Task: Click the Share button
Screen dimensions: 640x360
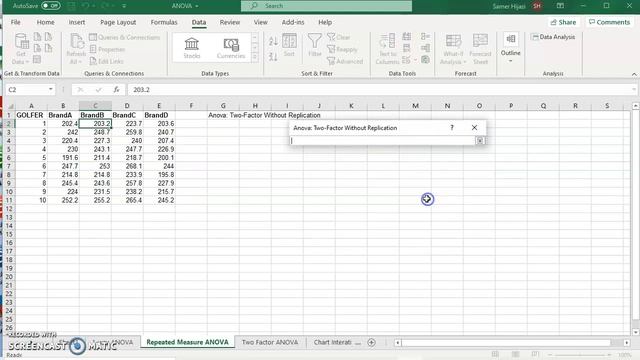Action: click(x=563, y=22)
